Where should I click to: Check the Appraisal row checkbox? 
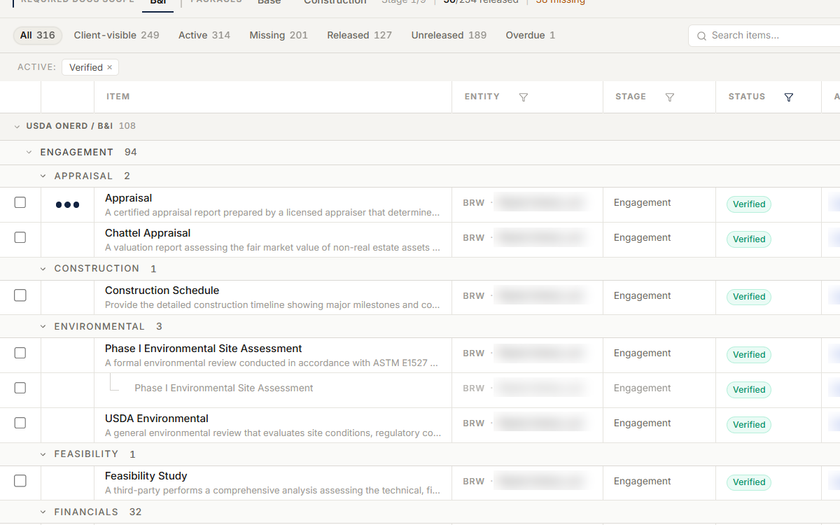tap(20, 202)
